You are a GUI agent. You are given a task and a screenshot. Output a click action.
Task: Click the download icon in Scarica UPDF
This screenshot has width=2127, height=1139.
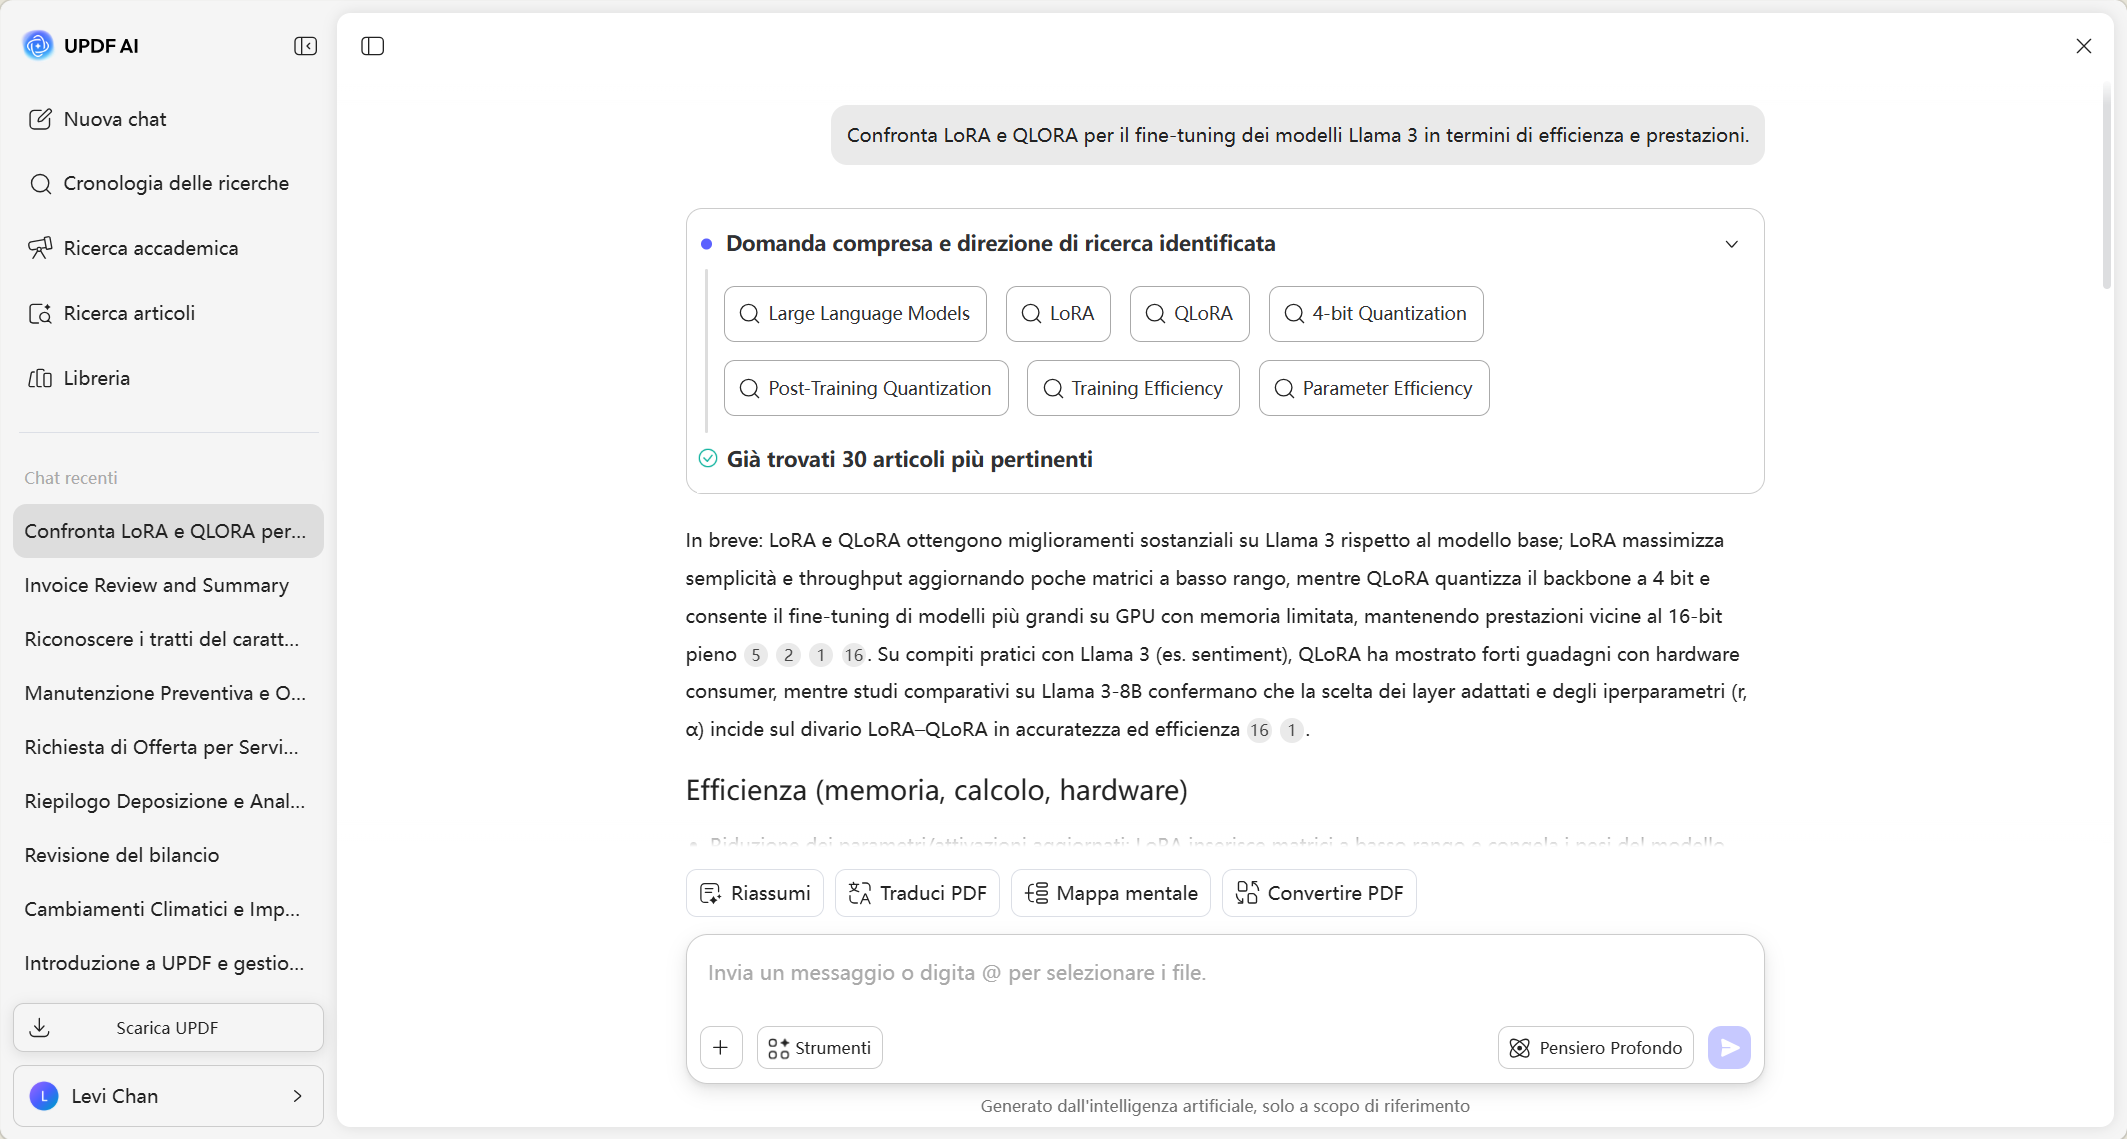(x=40, y=1028)
